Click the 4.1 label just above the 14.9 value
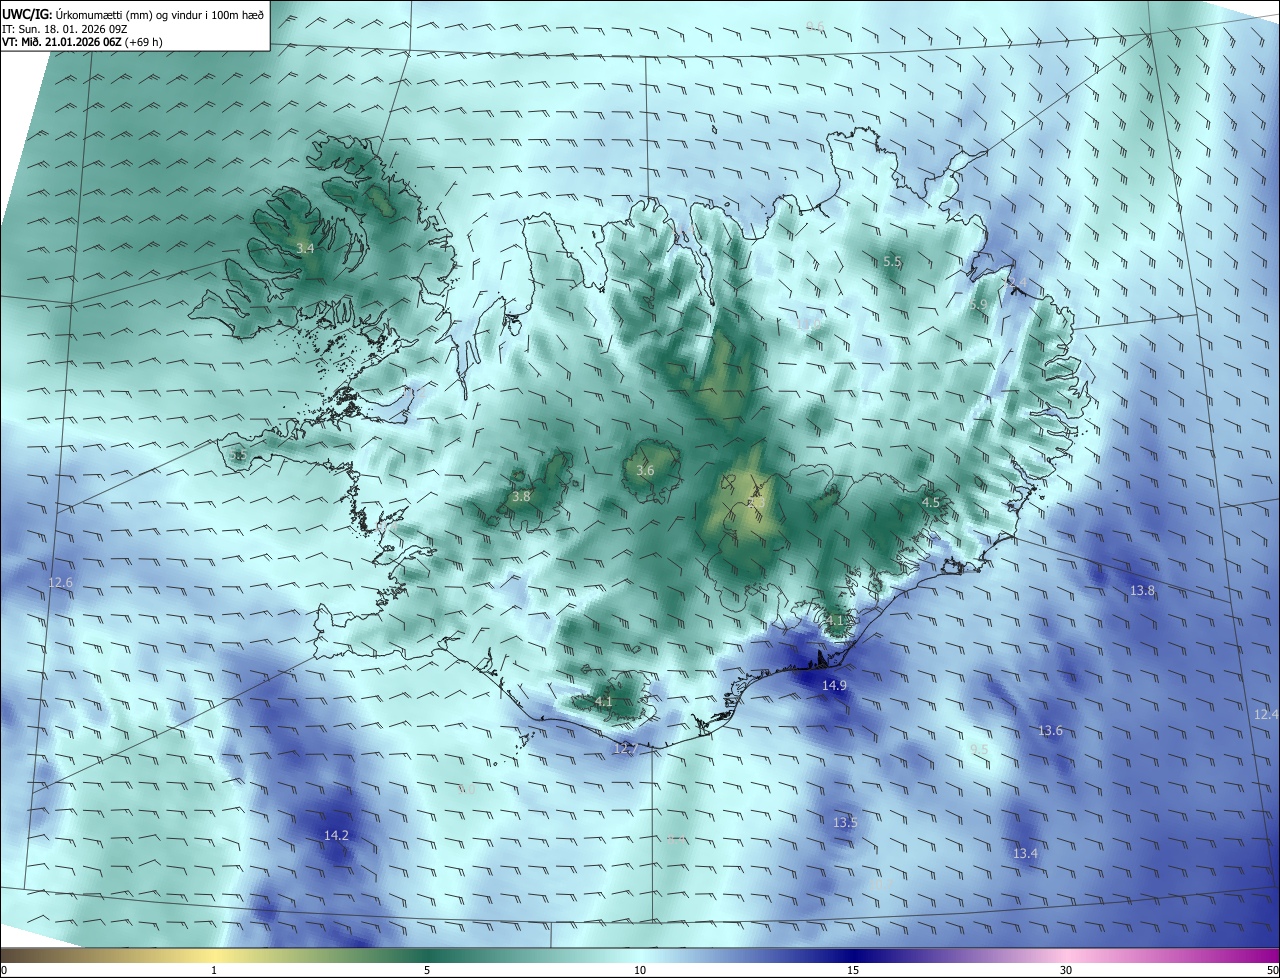This screenshot has width=1280, height=978. [835, 620]
